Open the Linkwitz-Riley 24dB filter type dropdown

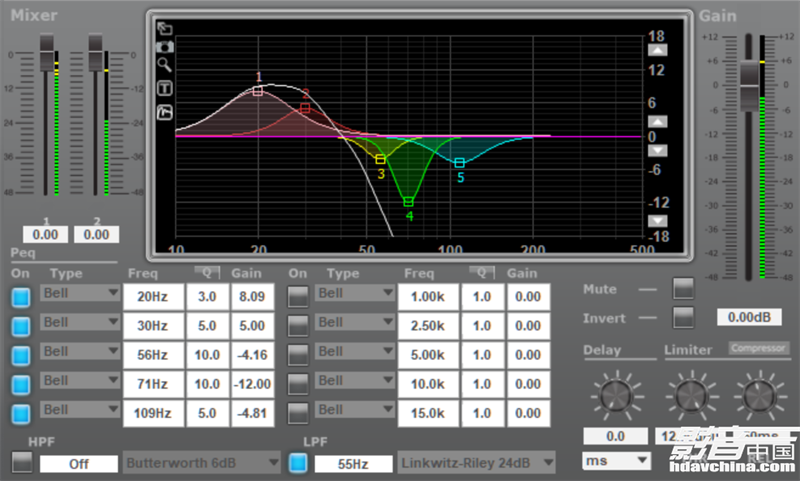pyautogui.click(x=476, y=463)
